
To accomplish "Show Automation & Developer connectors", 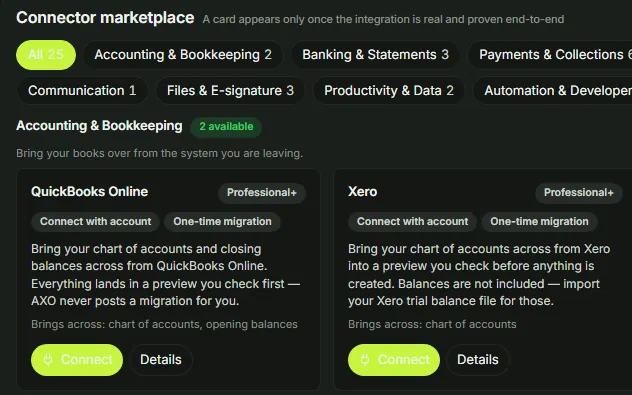I will [x=553, y=91].
